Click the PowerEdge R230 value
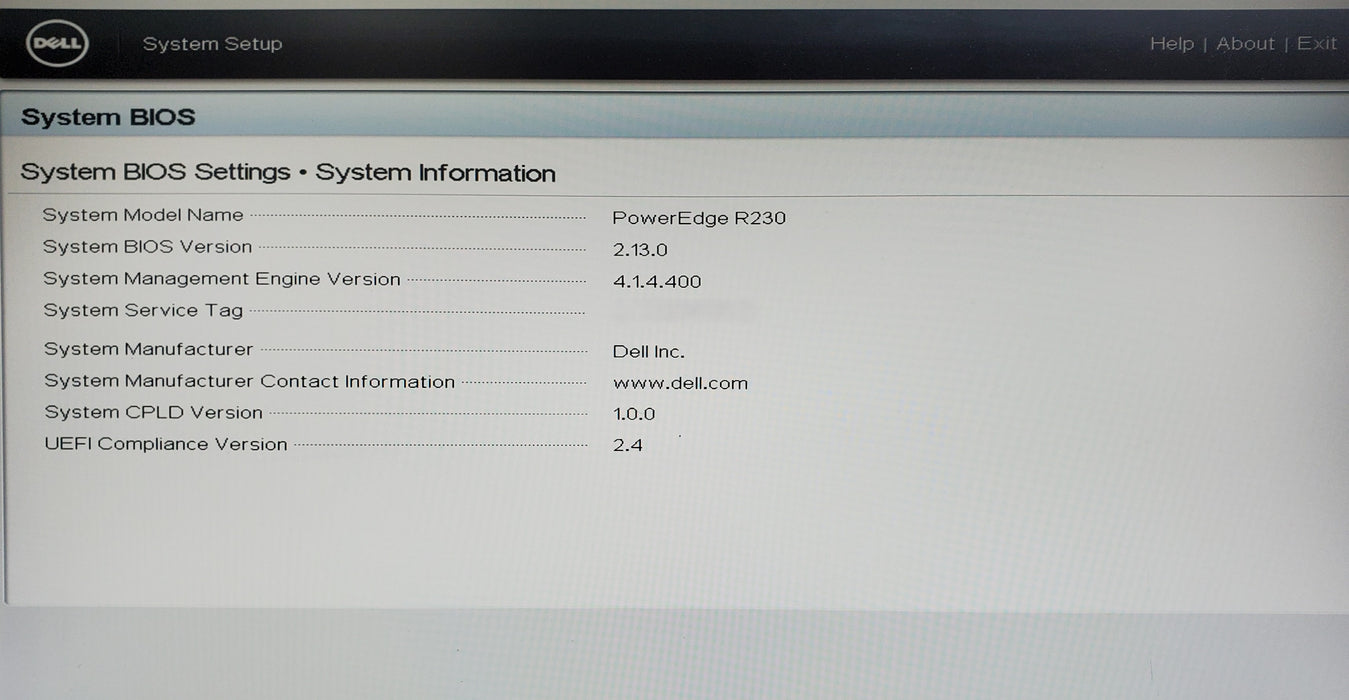 pos(699,218)
